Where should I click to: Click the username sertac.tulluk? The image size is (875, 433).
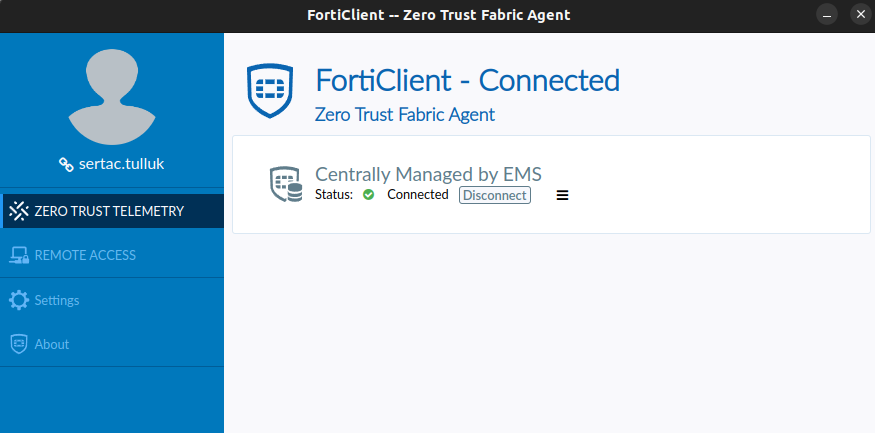pyautogui.click(x=121, y=164)
